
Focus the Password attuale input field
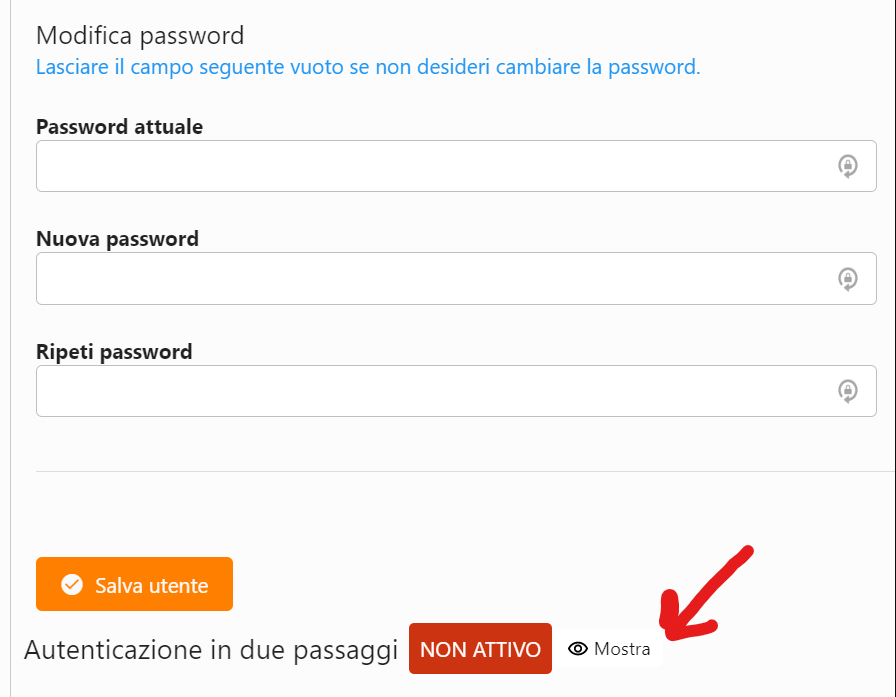pyautogui.click(x=430, y=166)
